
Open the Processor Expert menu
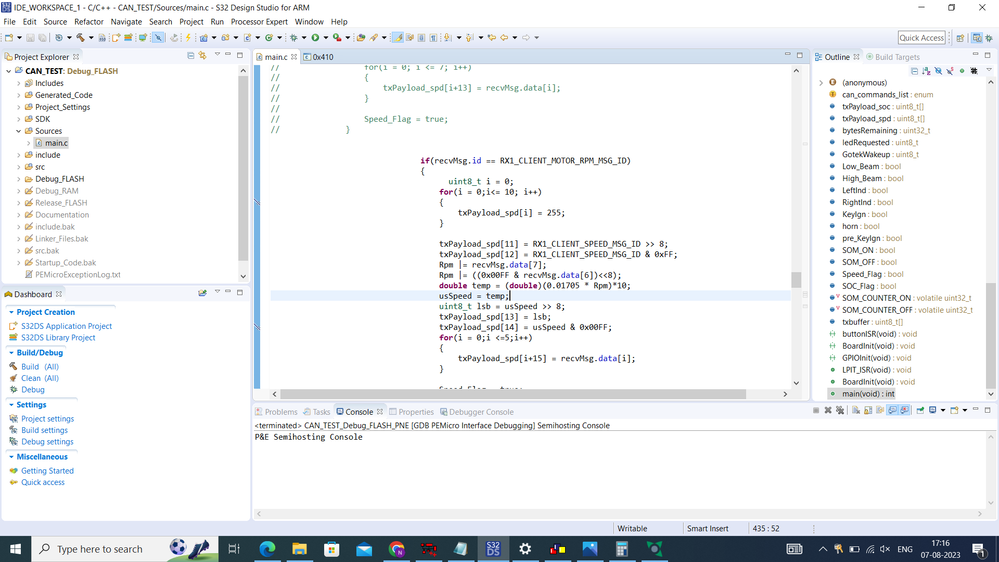click(x=259, y=22)
